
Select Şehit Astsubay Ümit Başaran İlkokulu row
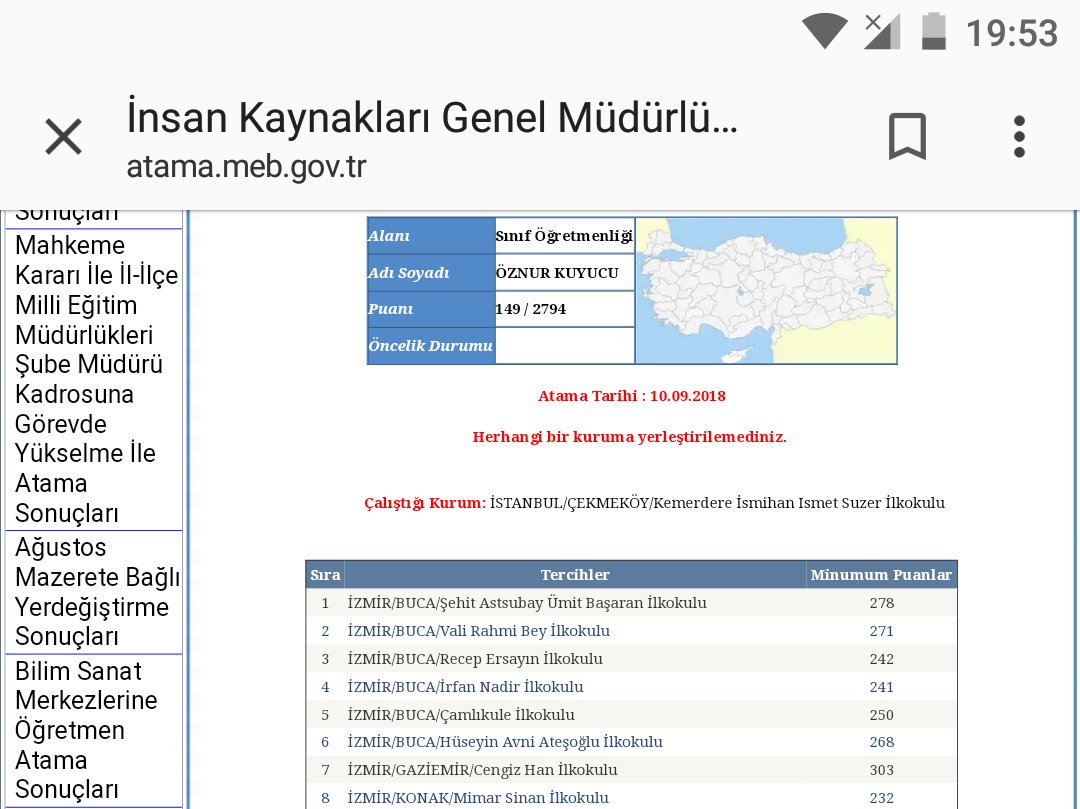click(x=632, y=603)
